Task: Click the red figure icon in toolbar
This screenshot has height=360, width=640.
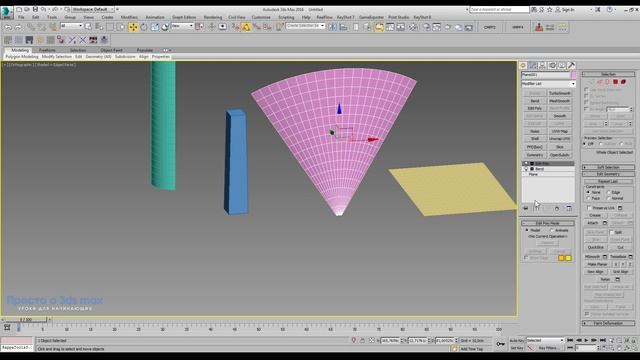Action: coord(539,27)
